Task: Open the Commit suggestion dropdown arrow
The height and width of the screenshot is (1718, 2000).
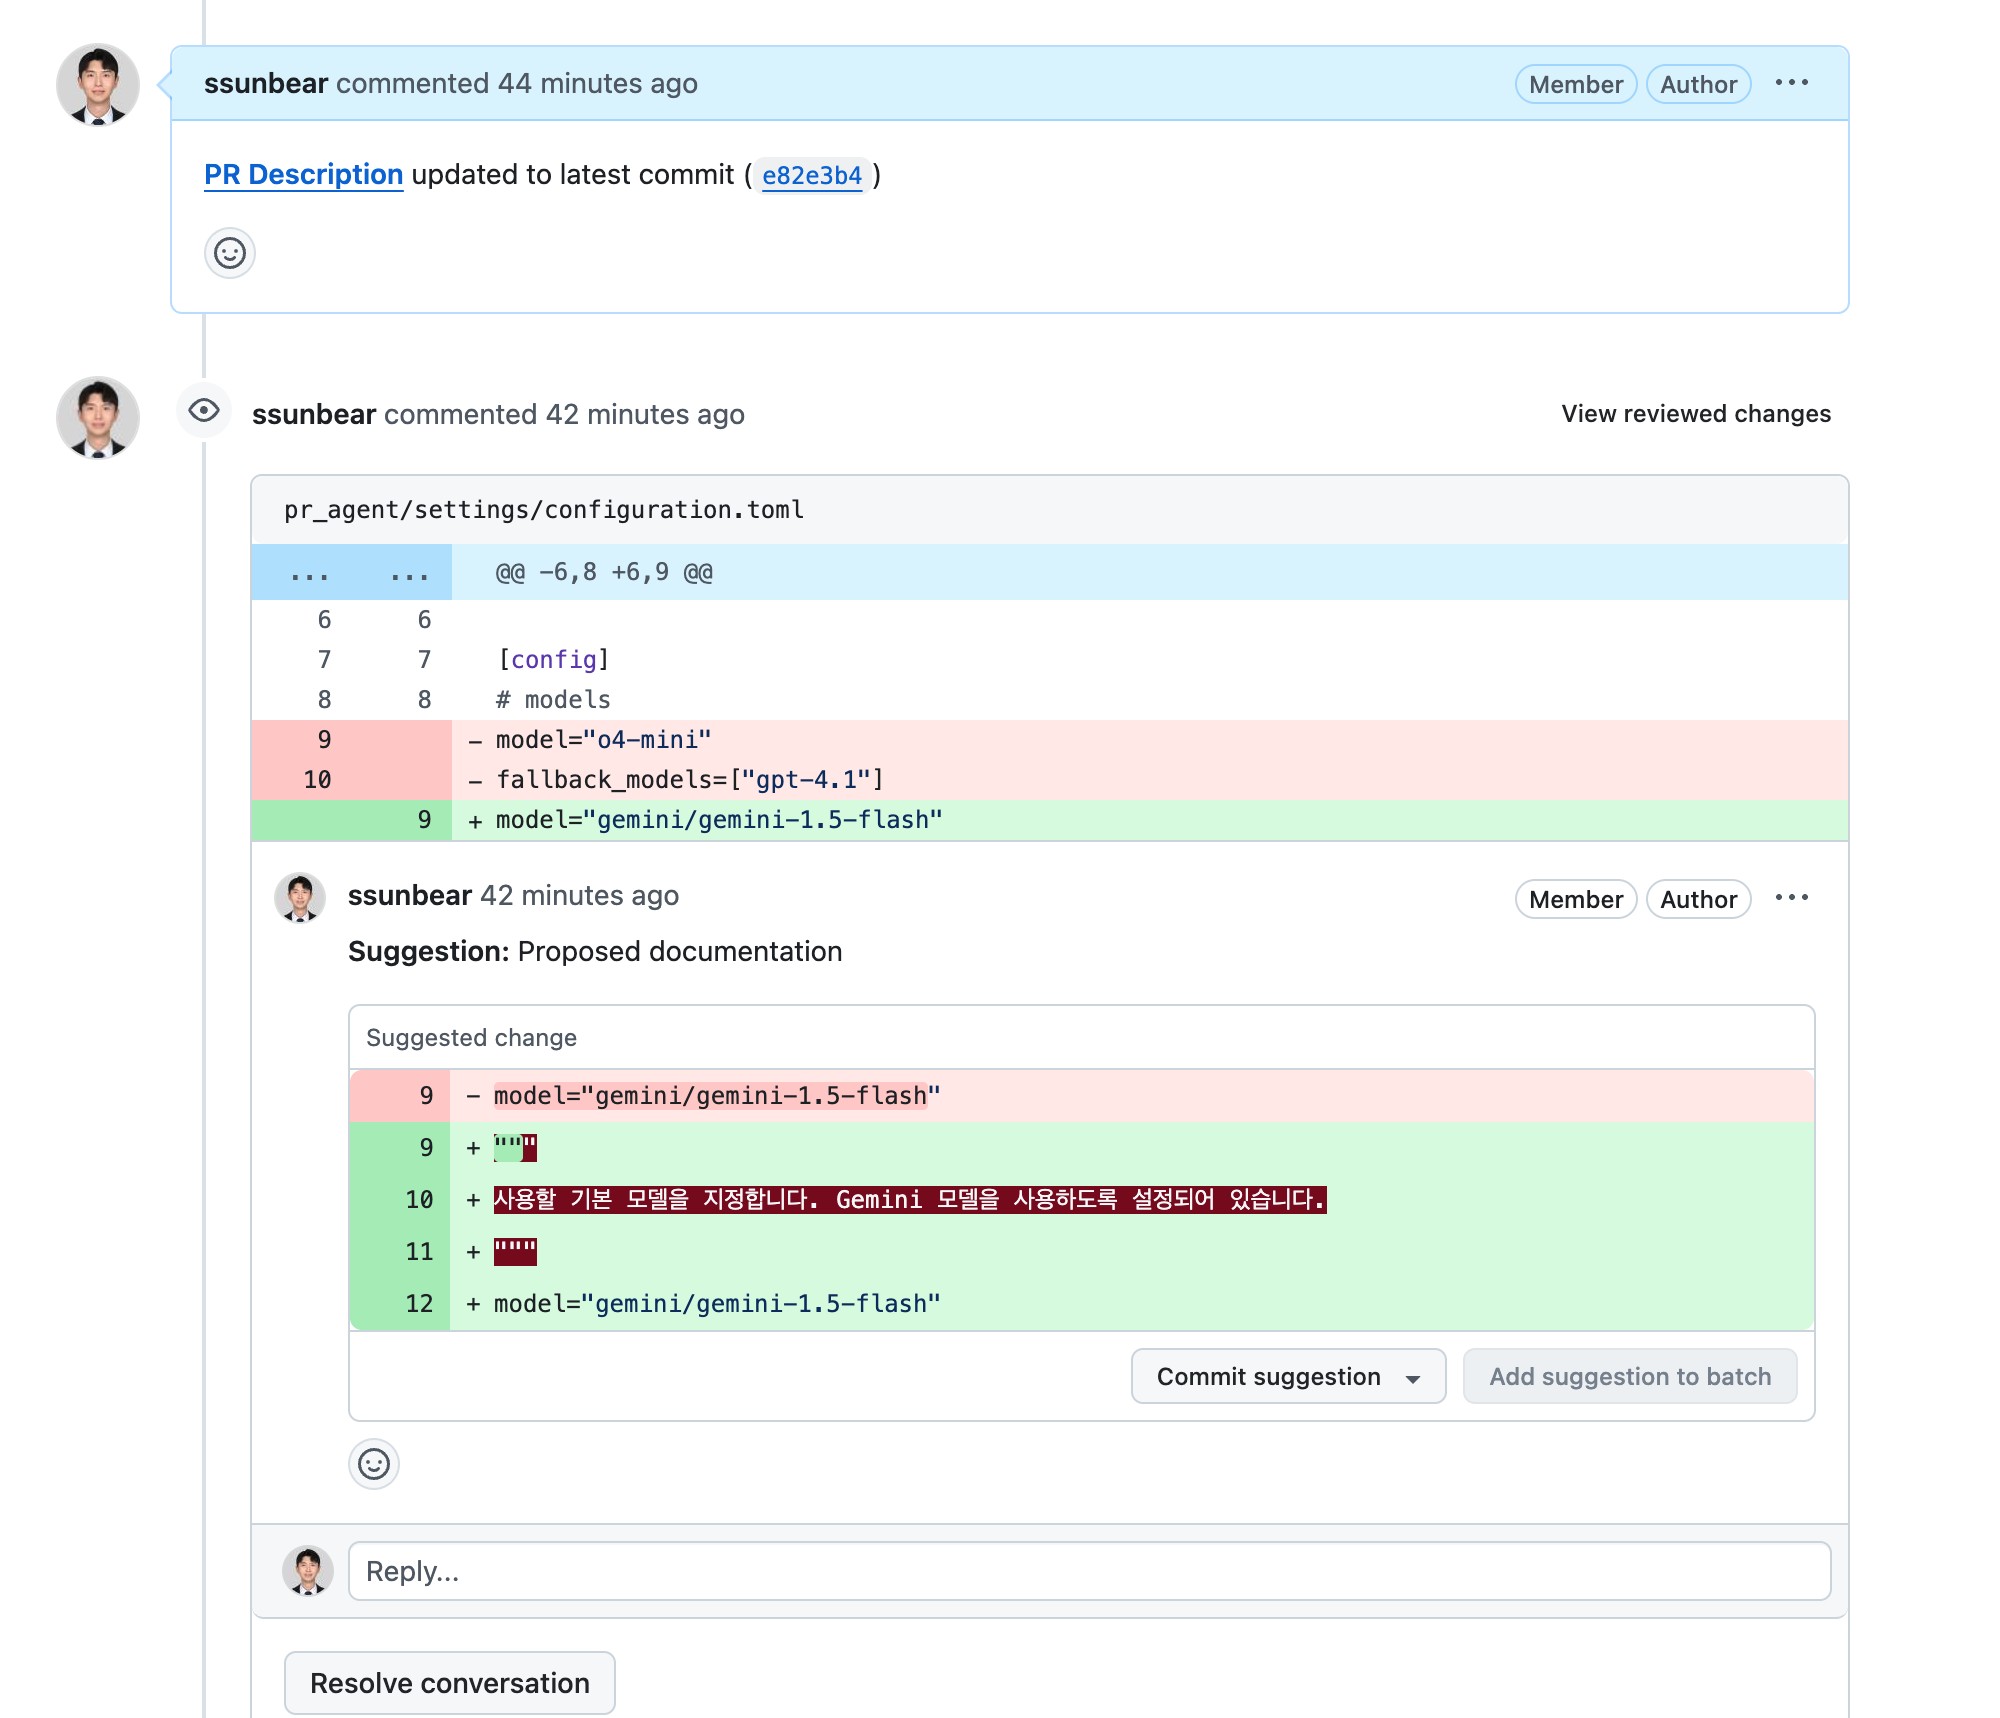Action: [x=1413, y=1378]
